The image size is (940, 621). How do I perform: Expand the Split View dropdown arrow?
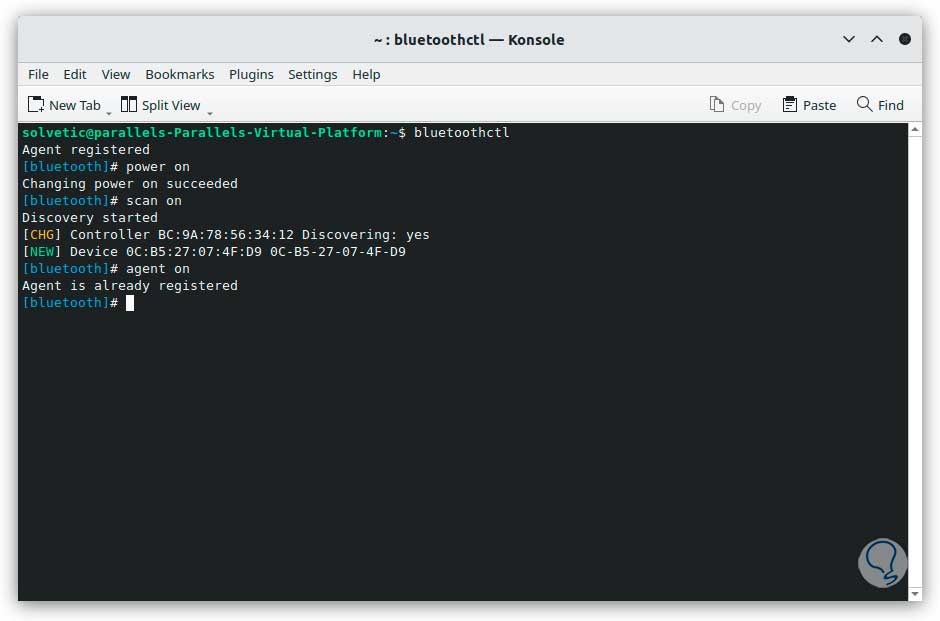pos(209,111)
